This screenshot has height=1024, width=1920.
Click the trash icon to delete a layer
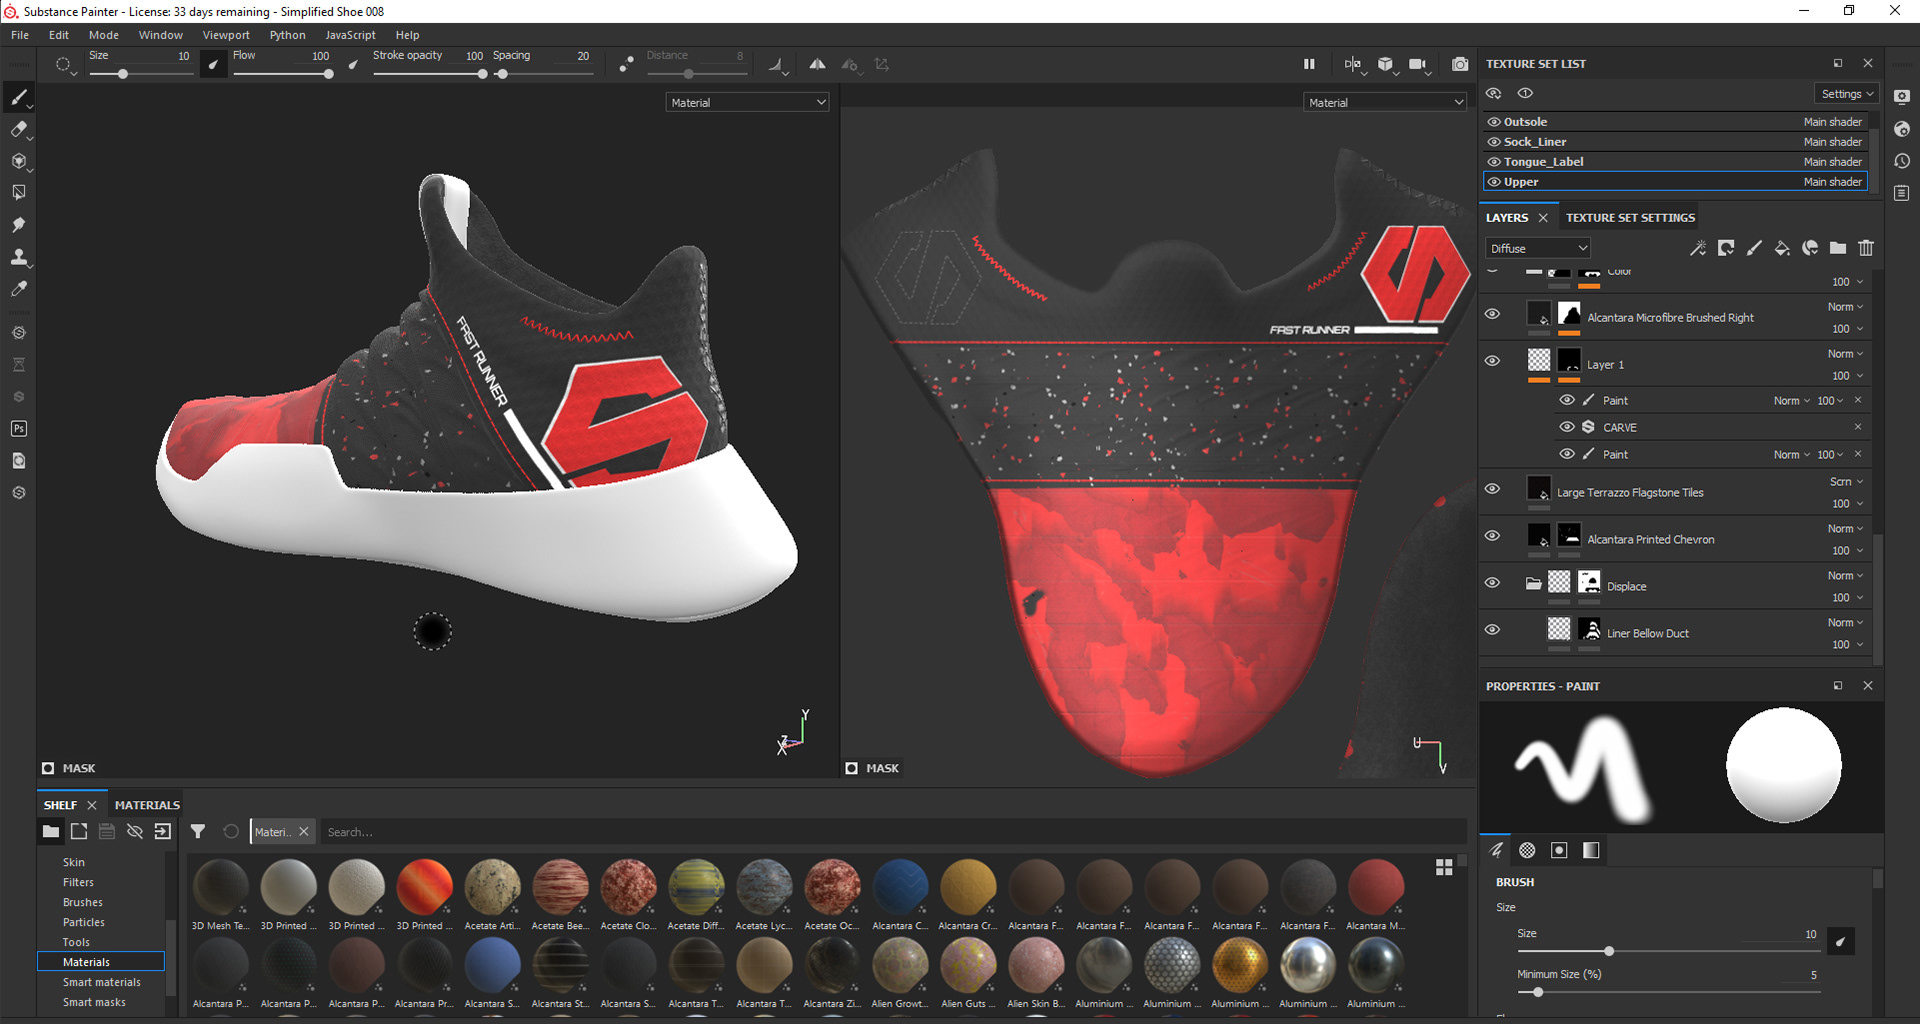1866,248
